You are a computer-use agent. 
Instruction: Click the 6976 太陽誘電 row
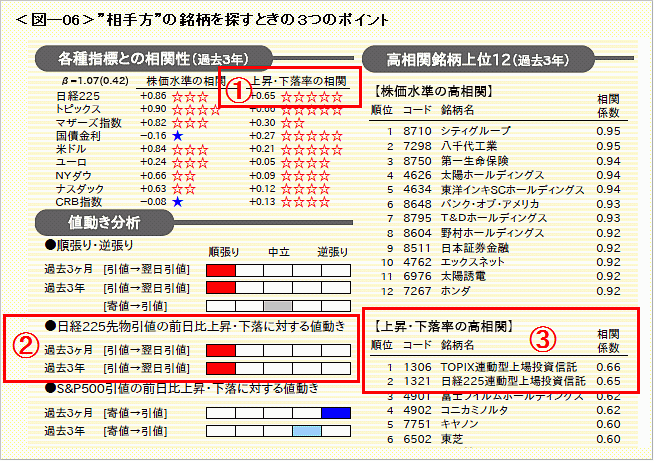coord(499,277)
